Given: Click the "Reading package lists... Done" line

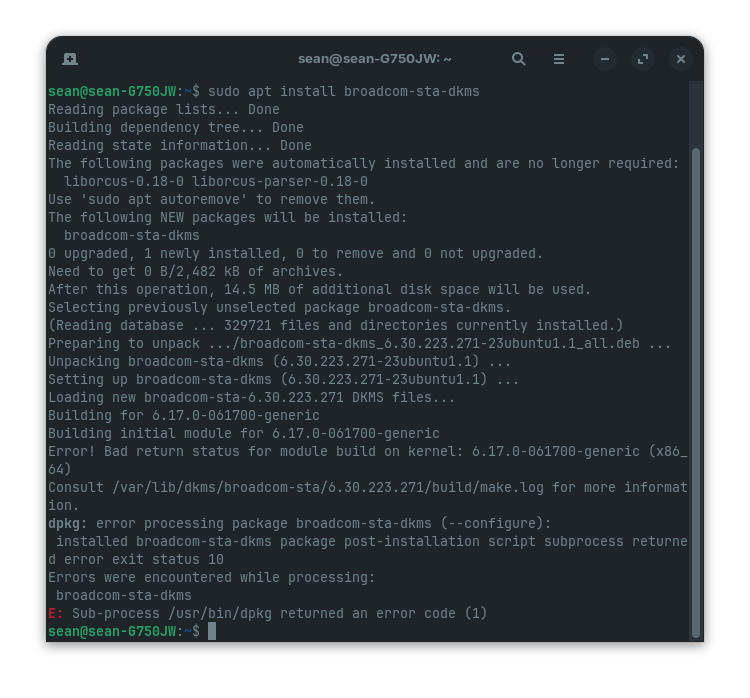Looking at the screenshot, I should tap(163, 109).
